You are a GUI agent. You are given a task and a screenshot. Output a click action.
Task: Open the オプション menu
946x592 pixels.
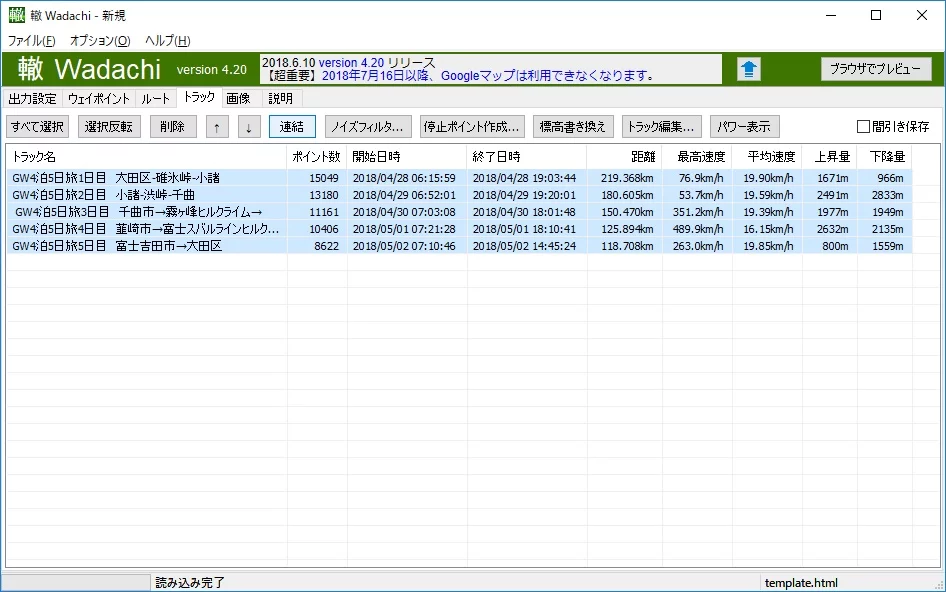(x=100, y=40)
